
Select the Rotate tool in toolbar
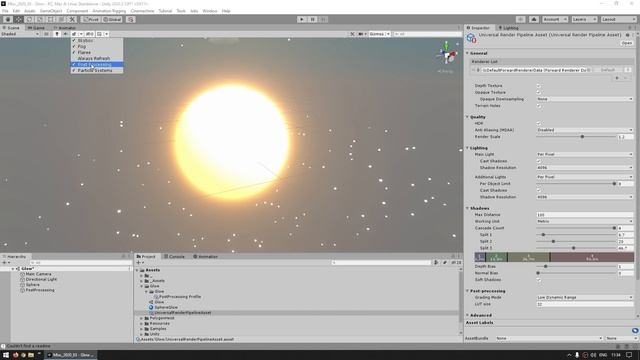(29, 19)
